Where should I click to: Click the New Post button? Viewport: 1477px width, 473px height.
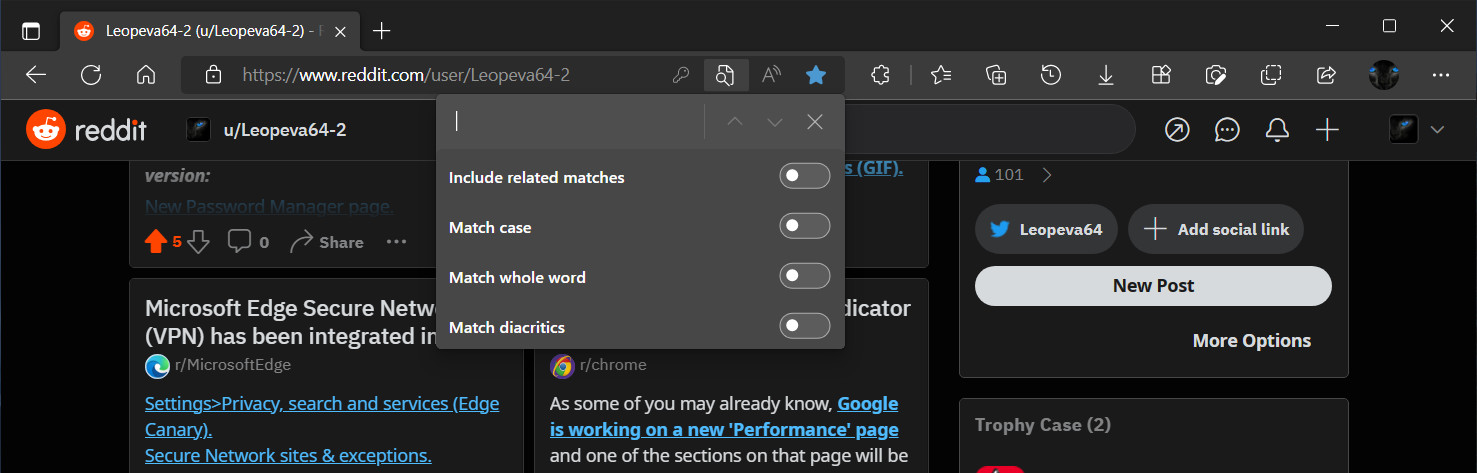point(1153,286)
